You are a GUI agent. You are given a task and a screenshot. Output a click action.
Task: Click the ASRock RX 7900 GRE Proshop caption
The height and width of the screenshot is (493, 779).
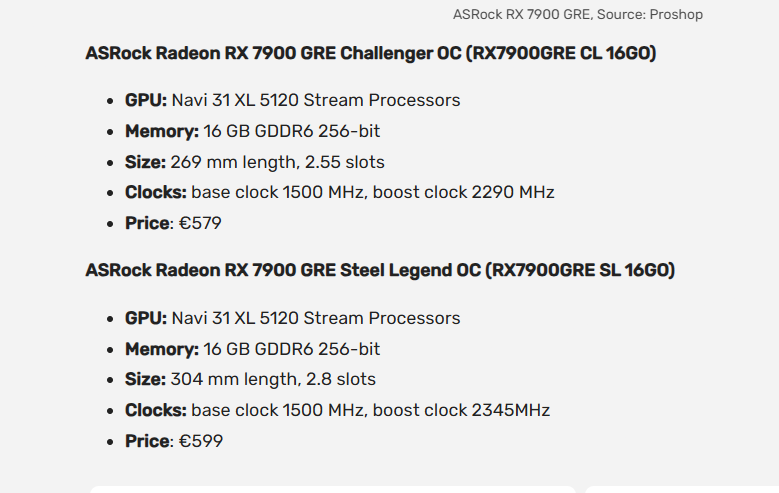pos(578,14)
